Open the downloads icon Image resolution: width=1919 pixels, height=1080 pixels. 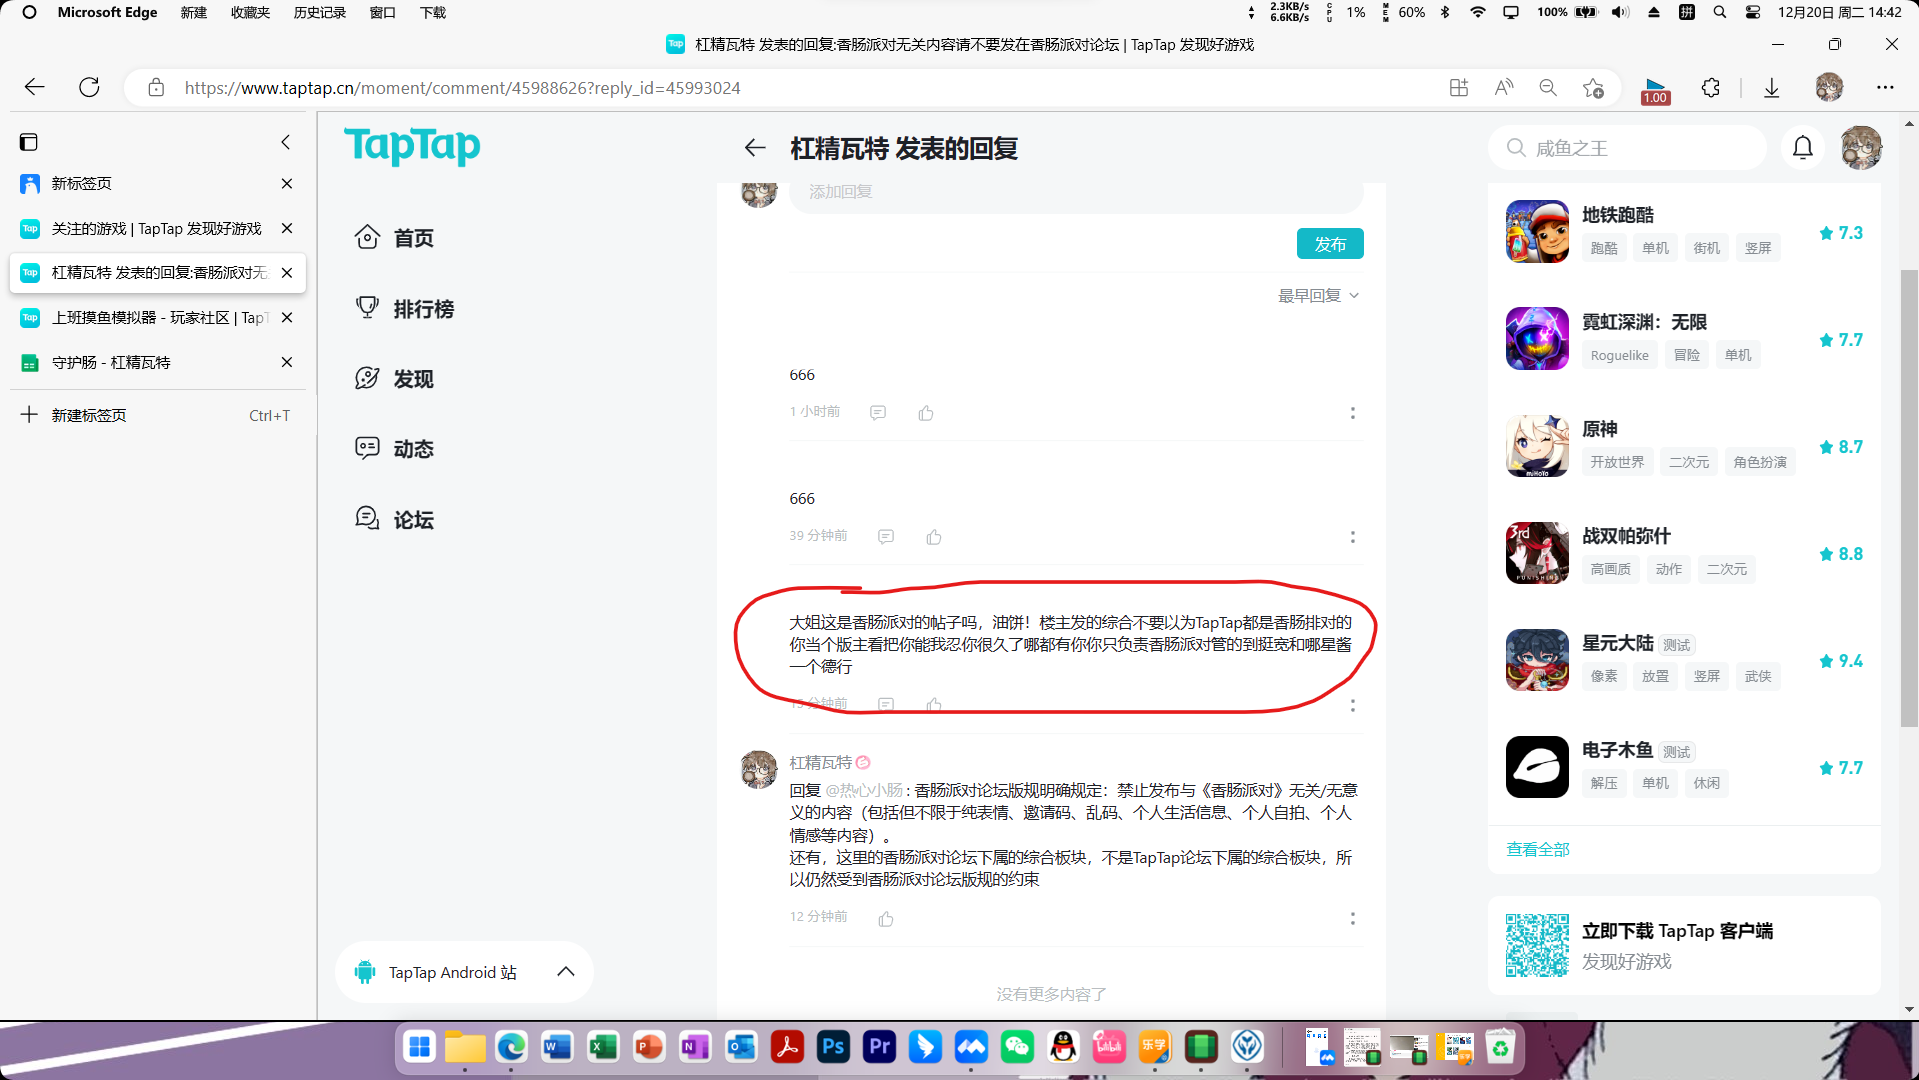(1771, 88)
